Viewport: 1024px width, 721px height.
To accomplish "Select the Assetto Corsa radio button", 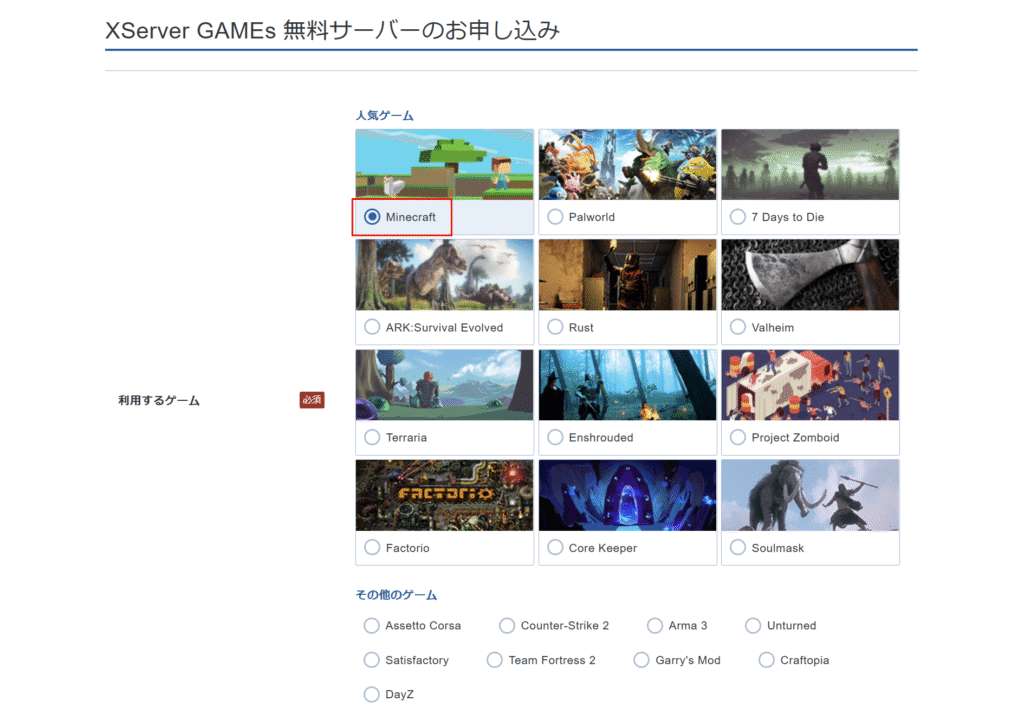I will [372, 626].
